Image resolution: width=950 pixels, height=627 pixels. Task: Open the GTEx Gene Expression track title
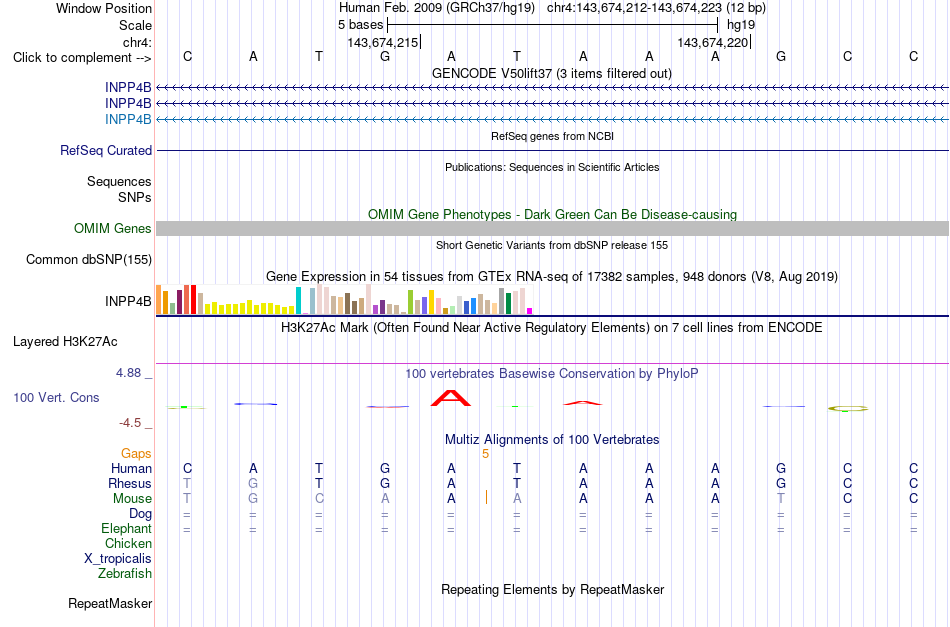click(x=552, y=277)
